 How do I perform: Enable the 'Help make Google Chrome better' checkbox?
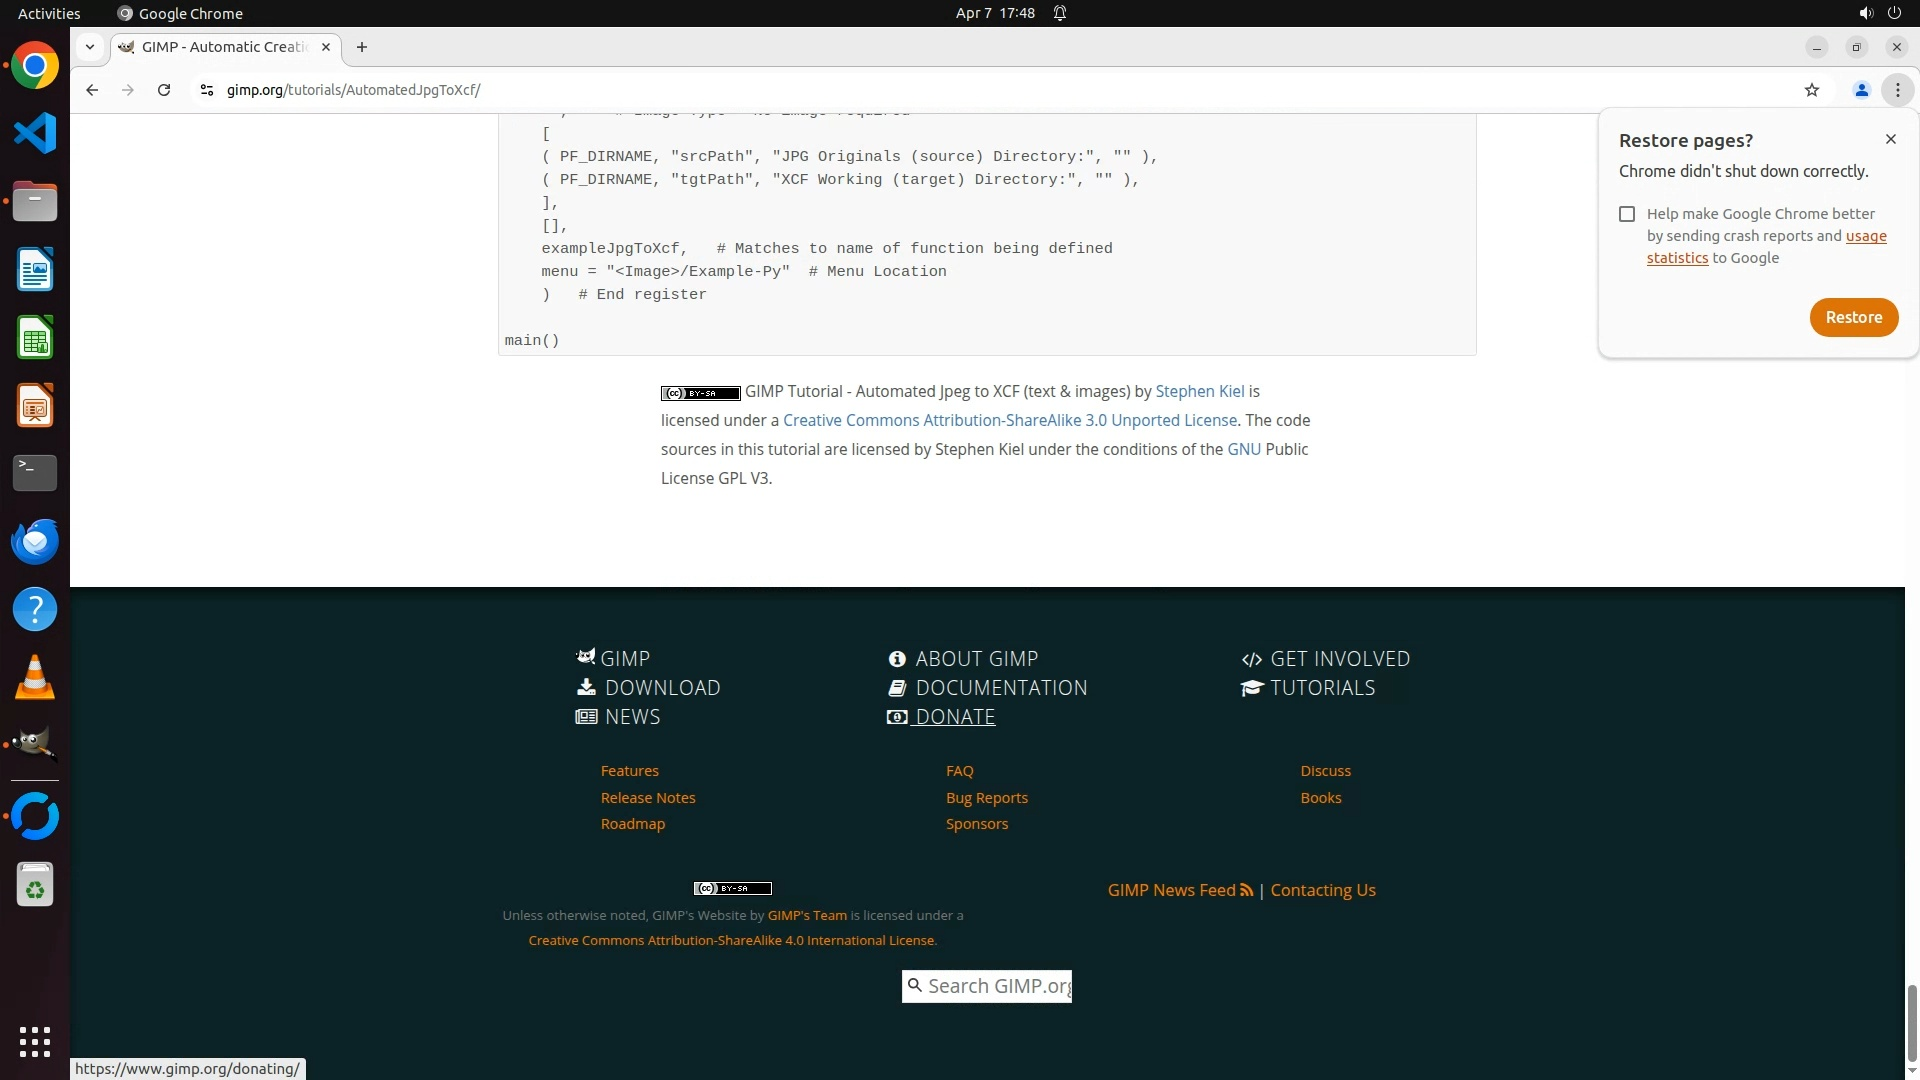pos(1627,214)
